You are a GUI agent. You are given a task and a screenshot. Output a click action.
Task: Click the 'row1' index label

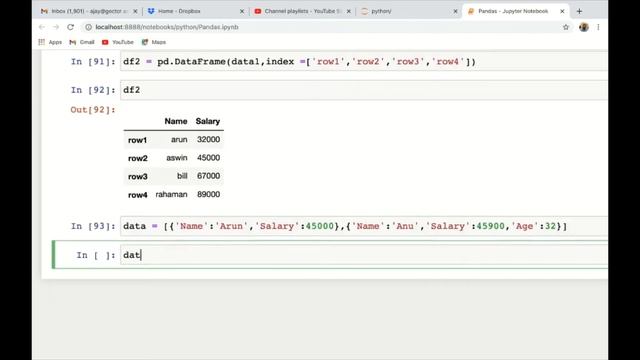coord(137,140)
